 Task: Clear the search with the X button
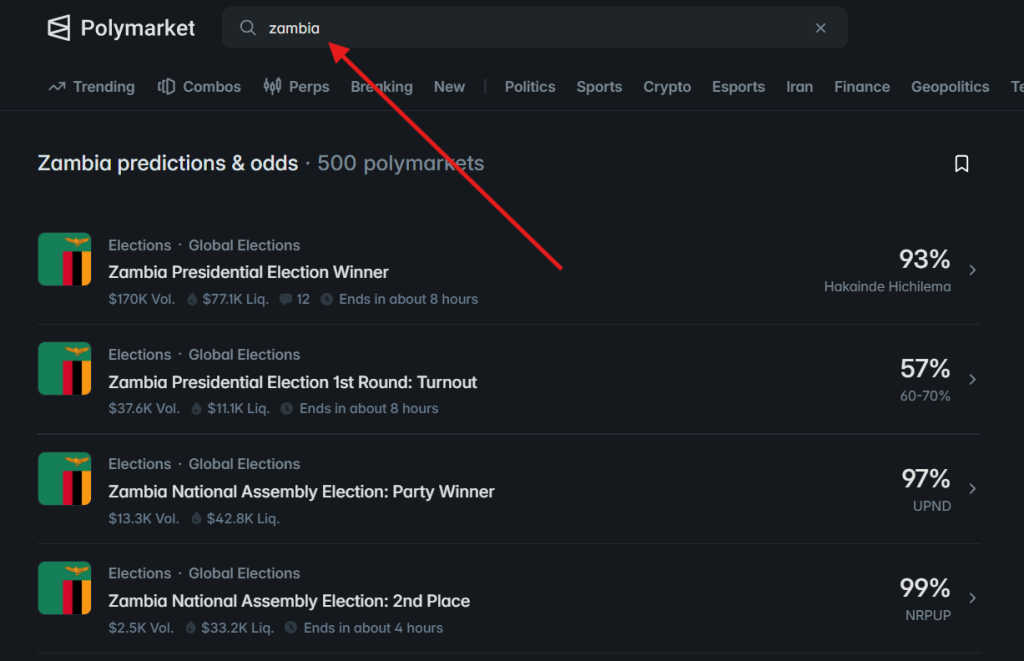coord(821,27)
